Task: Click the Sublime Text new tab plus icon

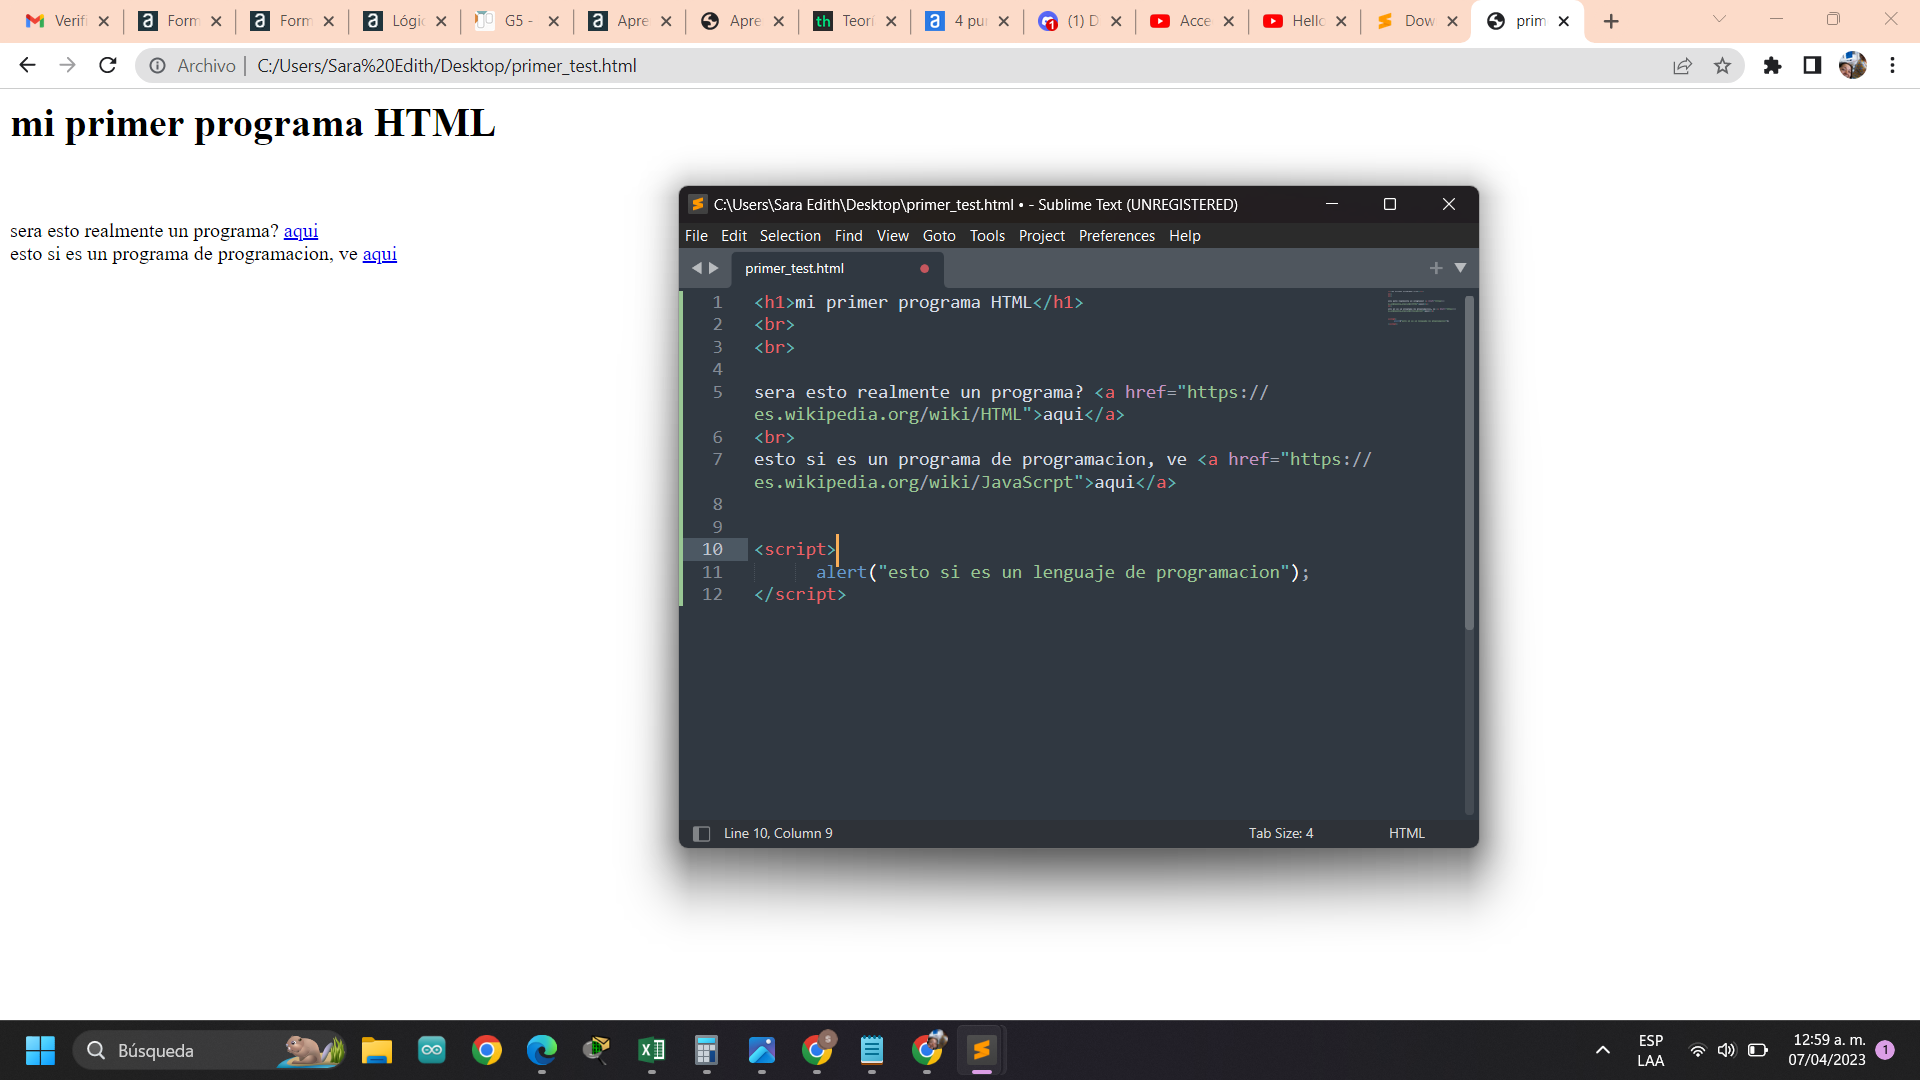Action: pyautogui.click(x=1435, y=268)
